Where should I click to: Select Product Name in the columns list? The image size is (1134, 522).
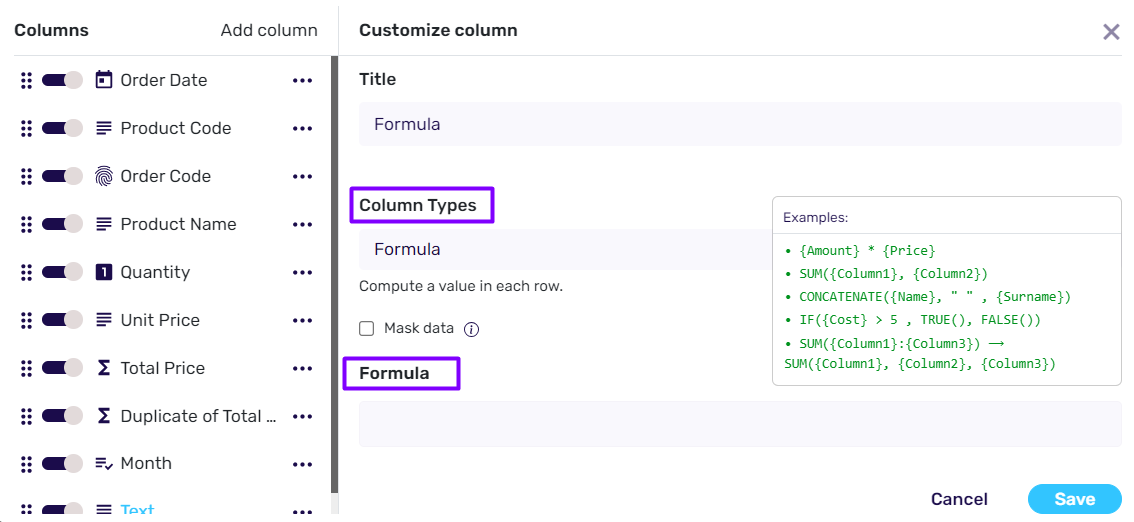(x=178, y=224)
